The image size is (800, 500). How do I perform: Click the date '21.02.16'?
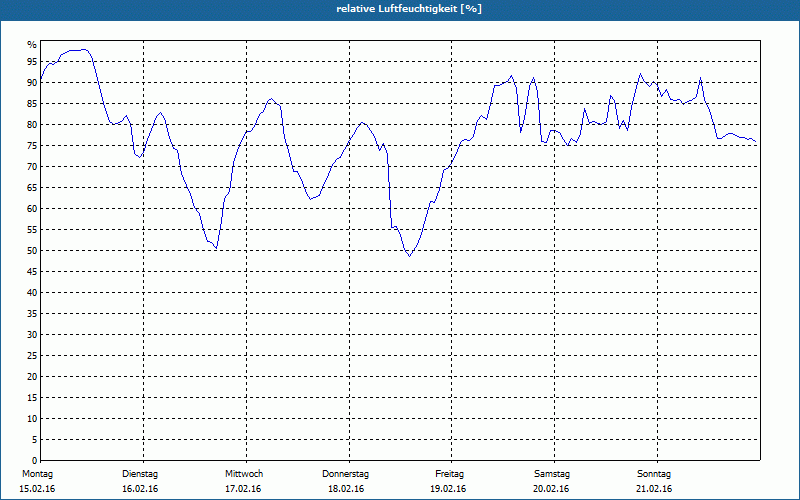click(654, 489)
